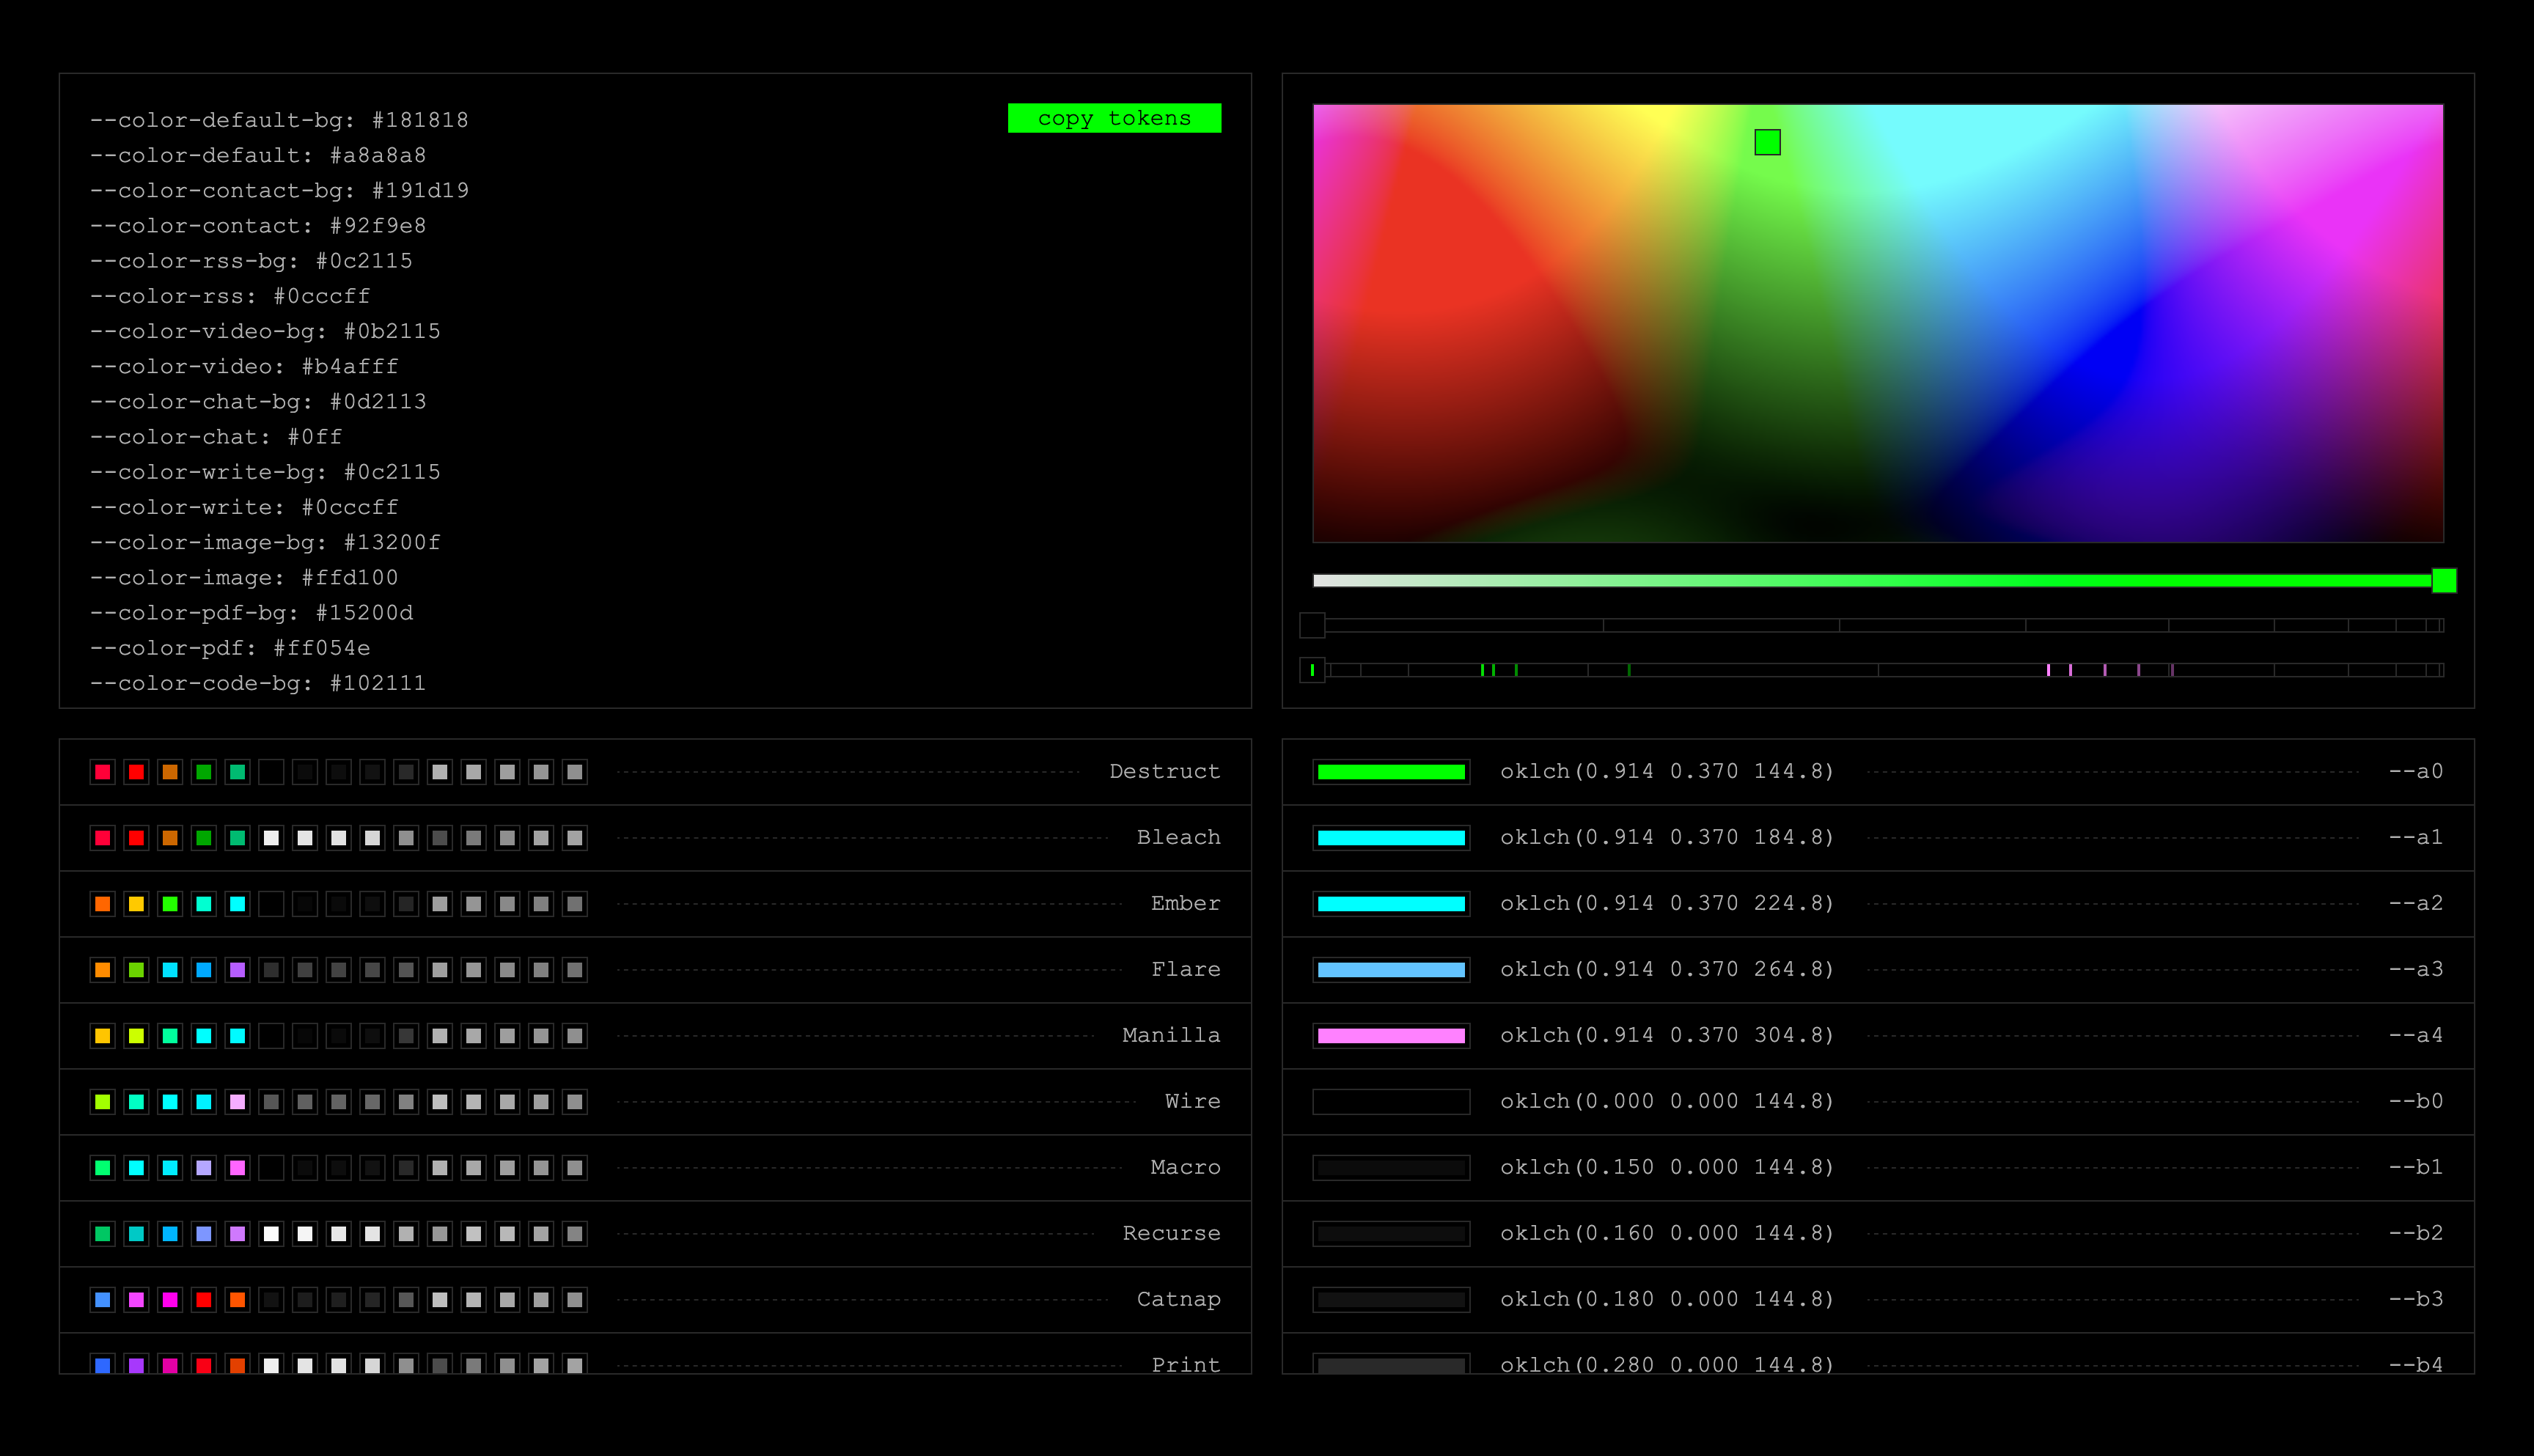Click the green square picker handle
Viewport: 2534px width, 1456px height.
coord(1767,142)
